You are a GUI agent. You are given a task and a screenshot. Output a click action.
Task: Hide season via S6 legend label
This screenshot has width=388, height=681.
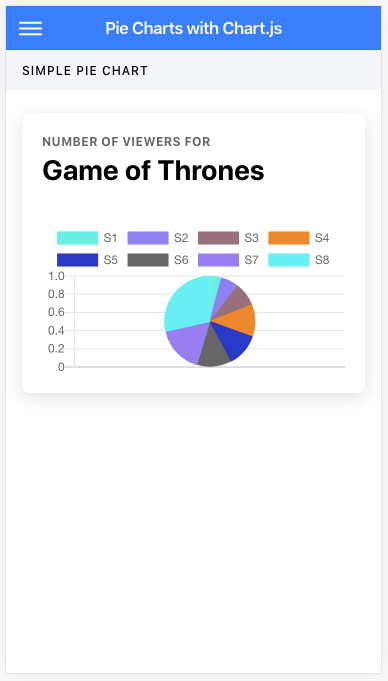[x=181, y=260]
